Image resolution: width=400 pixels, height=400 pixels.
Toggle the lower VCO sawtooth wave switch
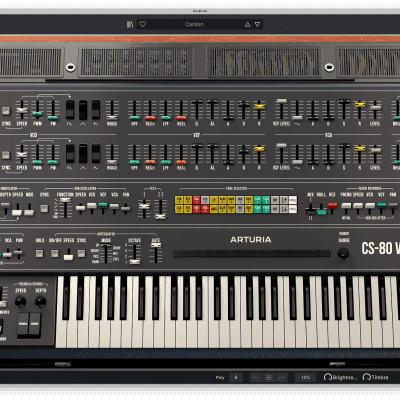tap(96, 154)
